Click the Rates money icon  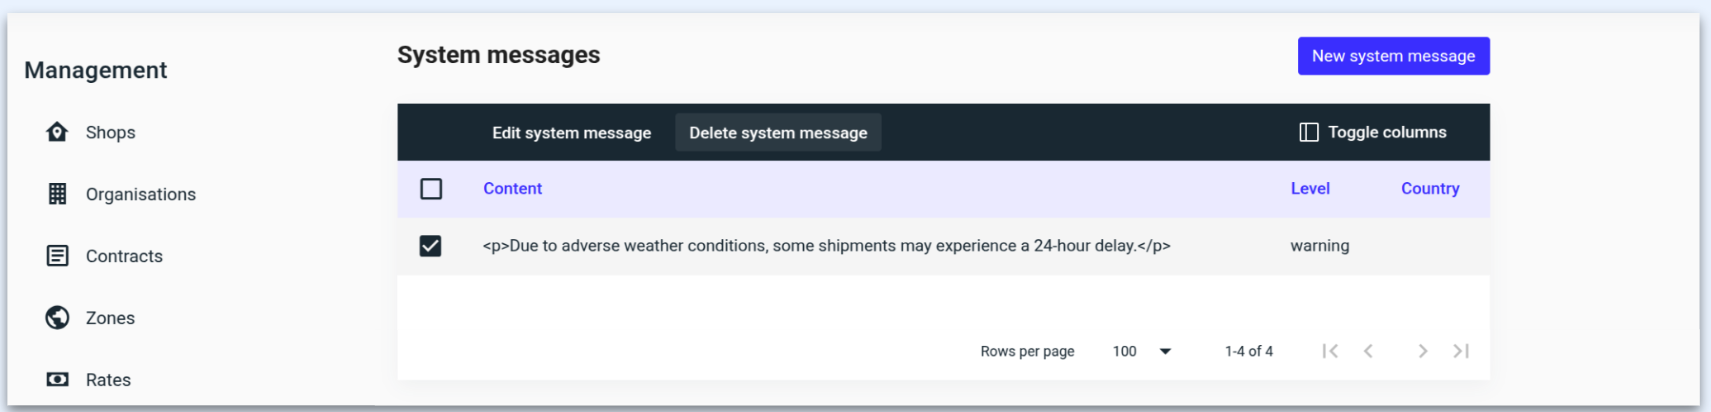pos(57,380)
